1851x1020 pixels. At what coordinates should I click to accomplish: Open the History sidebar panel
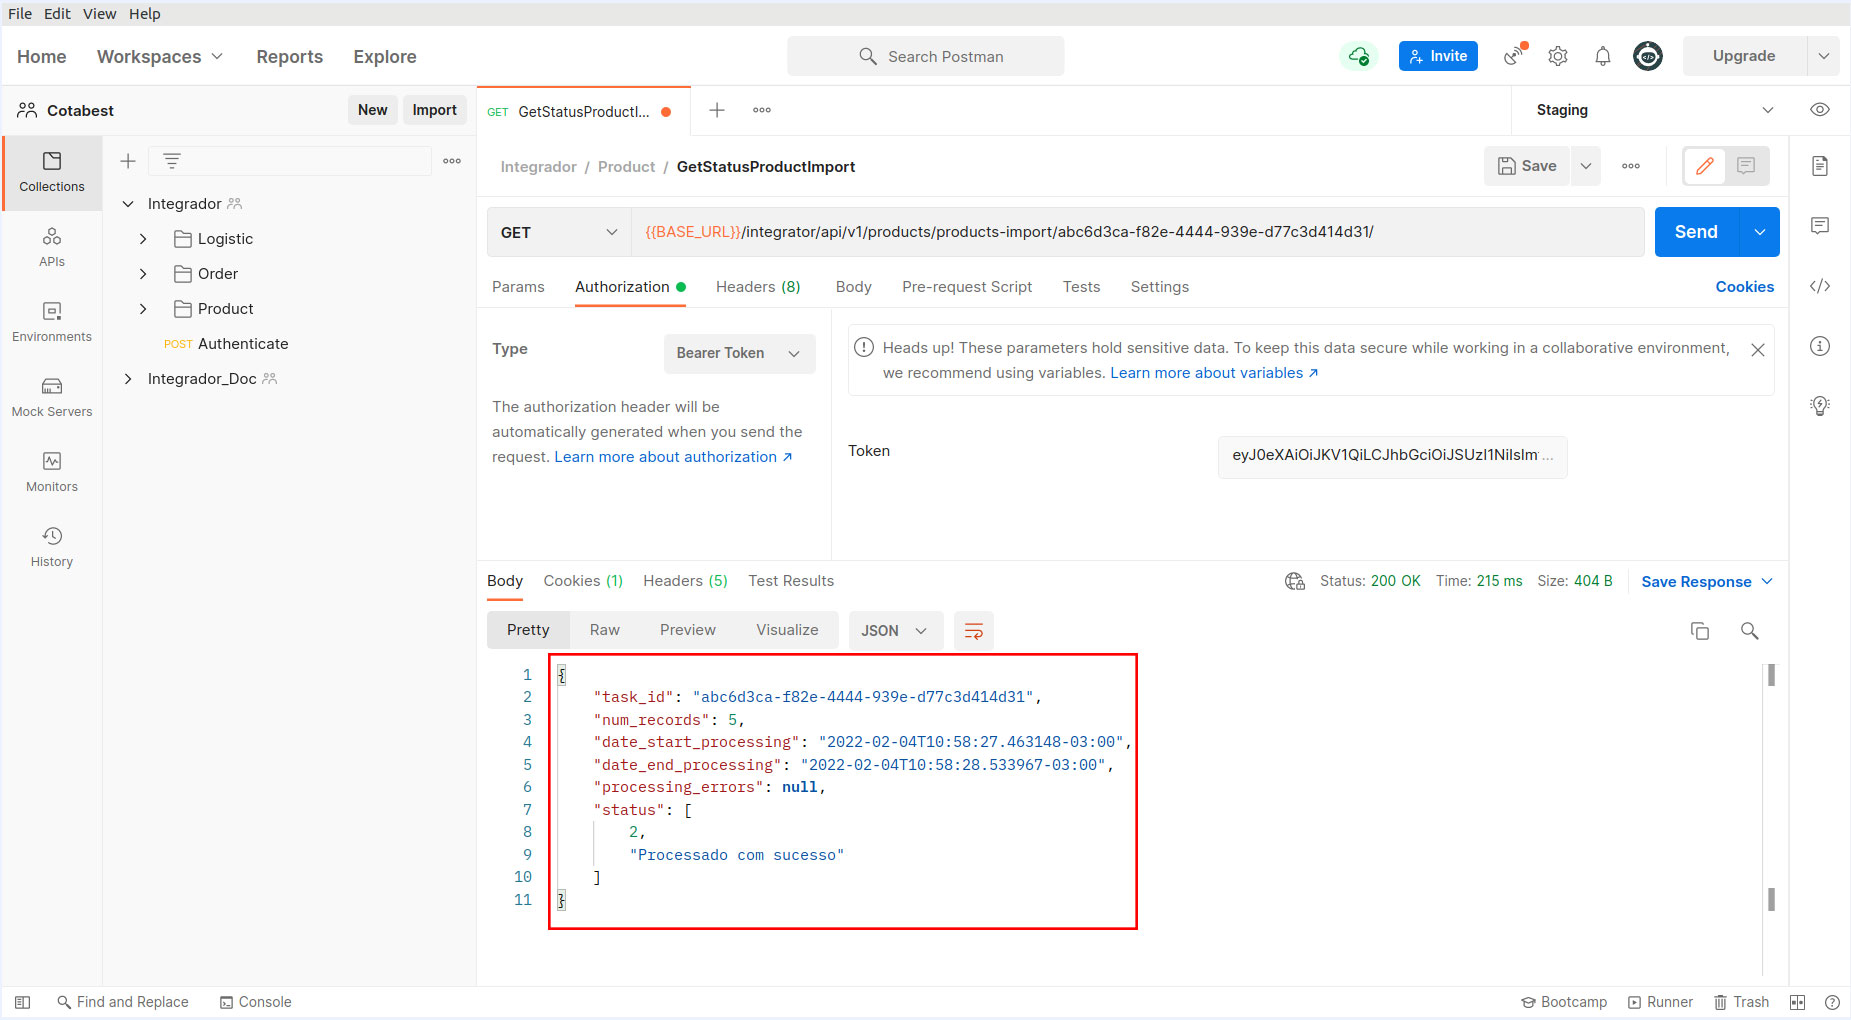[52, 547]
